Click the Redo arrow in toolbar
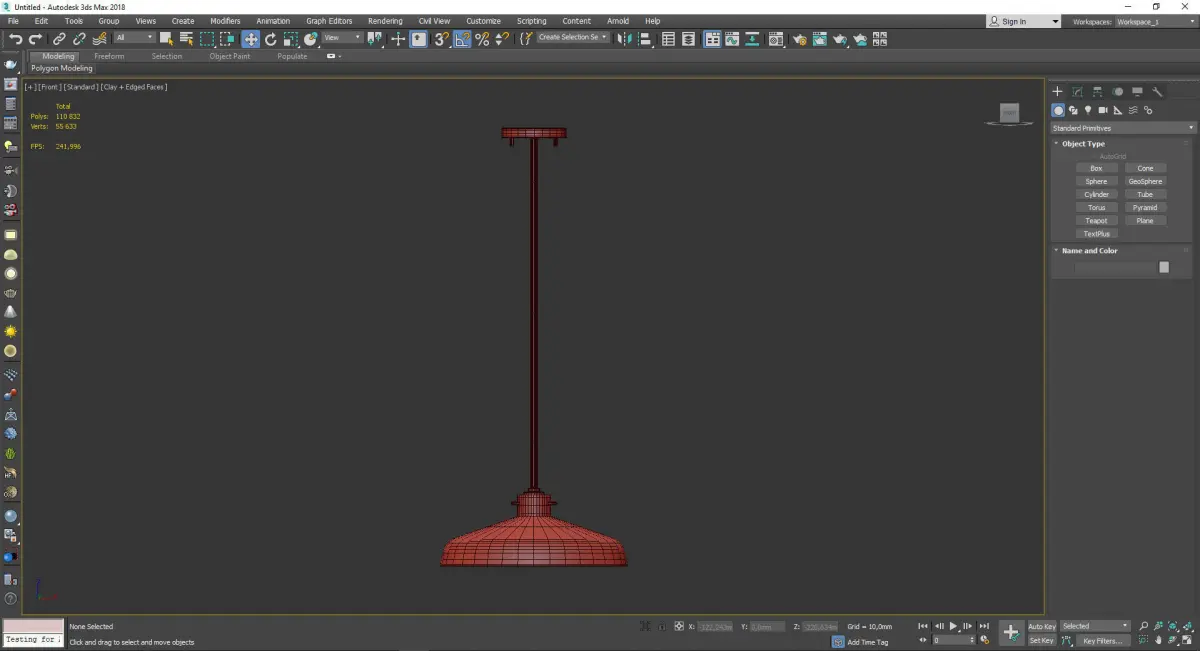The image size is (1200, 651). click(35, 39)
